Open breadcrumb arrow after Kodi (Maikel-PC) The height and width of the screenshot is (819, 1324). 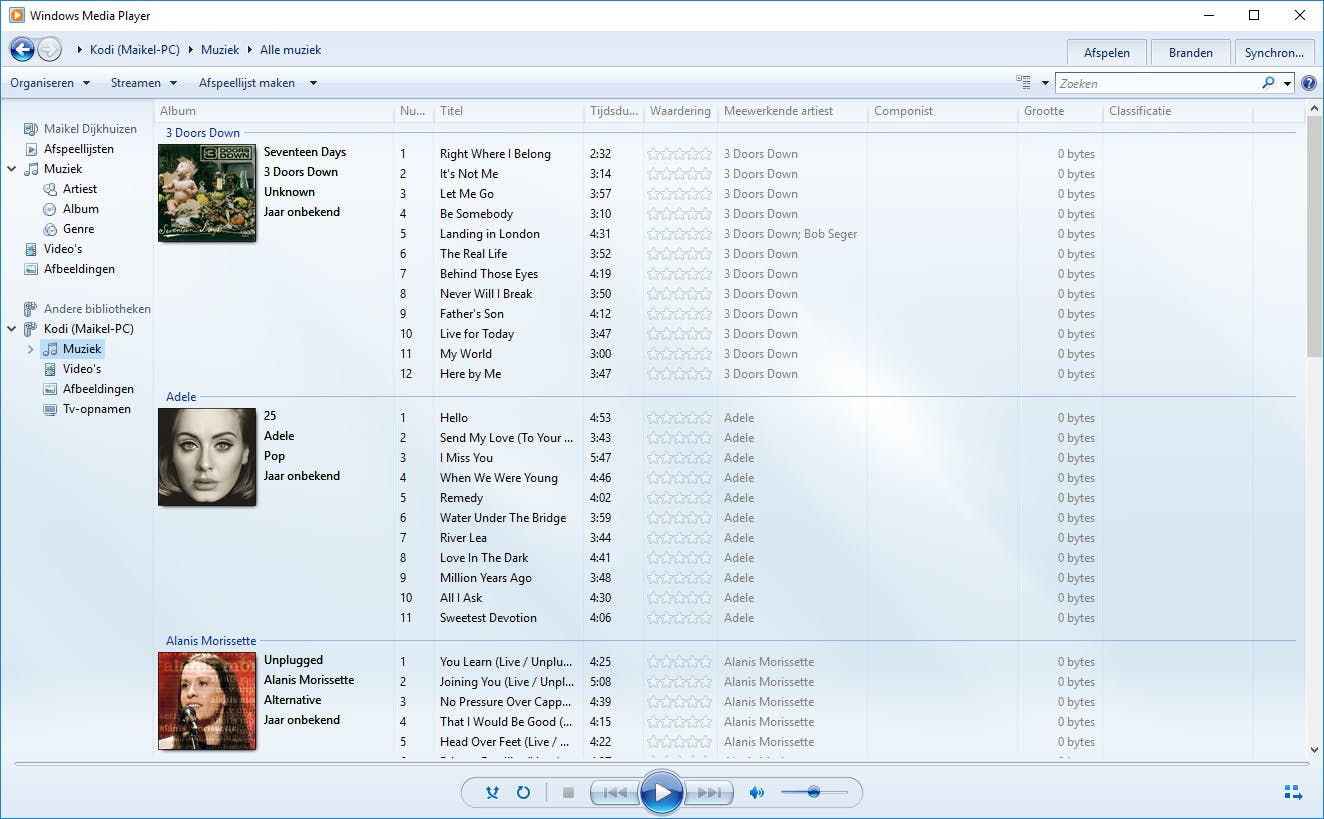(190, 50)
